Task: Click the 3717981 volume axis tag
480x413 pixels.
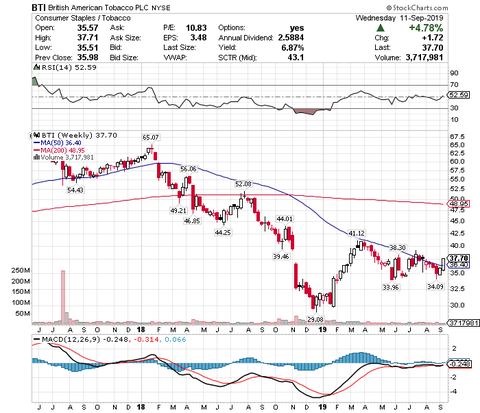Action: coord(462,323)
